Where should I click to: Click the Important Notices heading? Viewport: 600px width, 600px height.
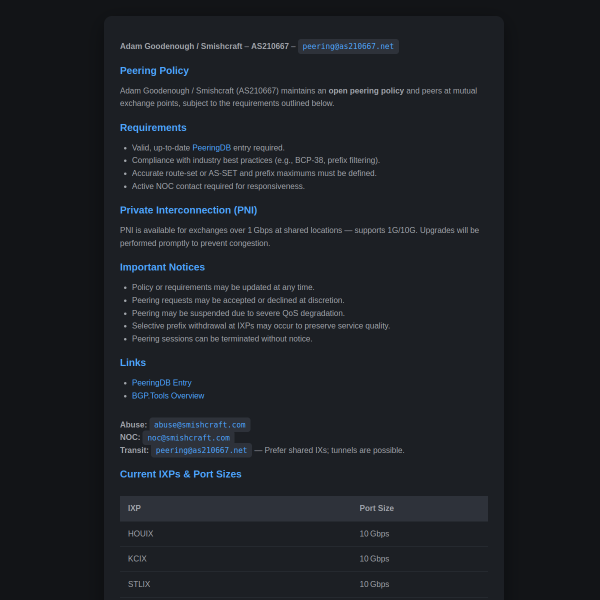(162, 267)
